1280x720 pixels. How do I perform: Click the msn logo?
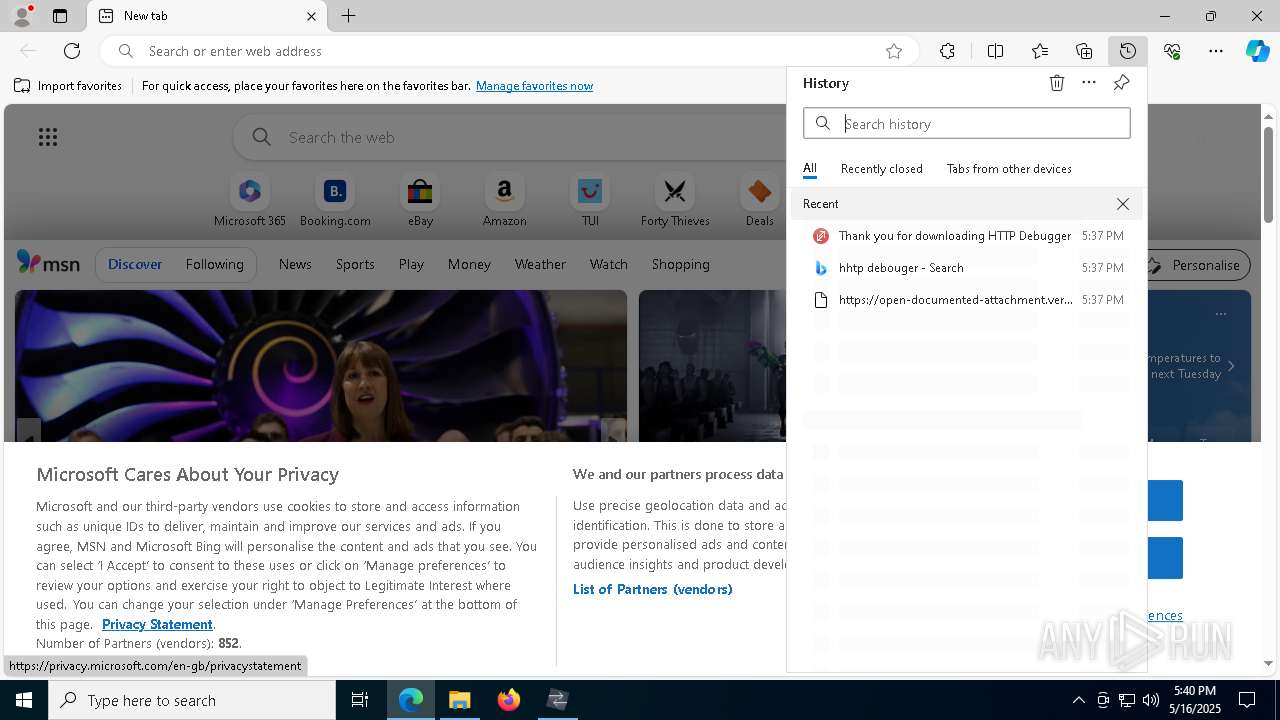click(48, 264)
